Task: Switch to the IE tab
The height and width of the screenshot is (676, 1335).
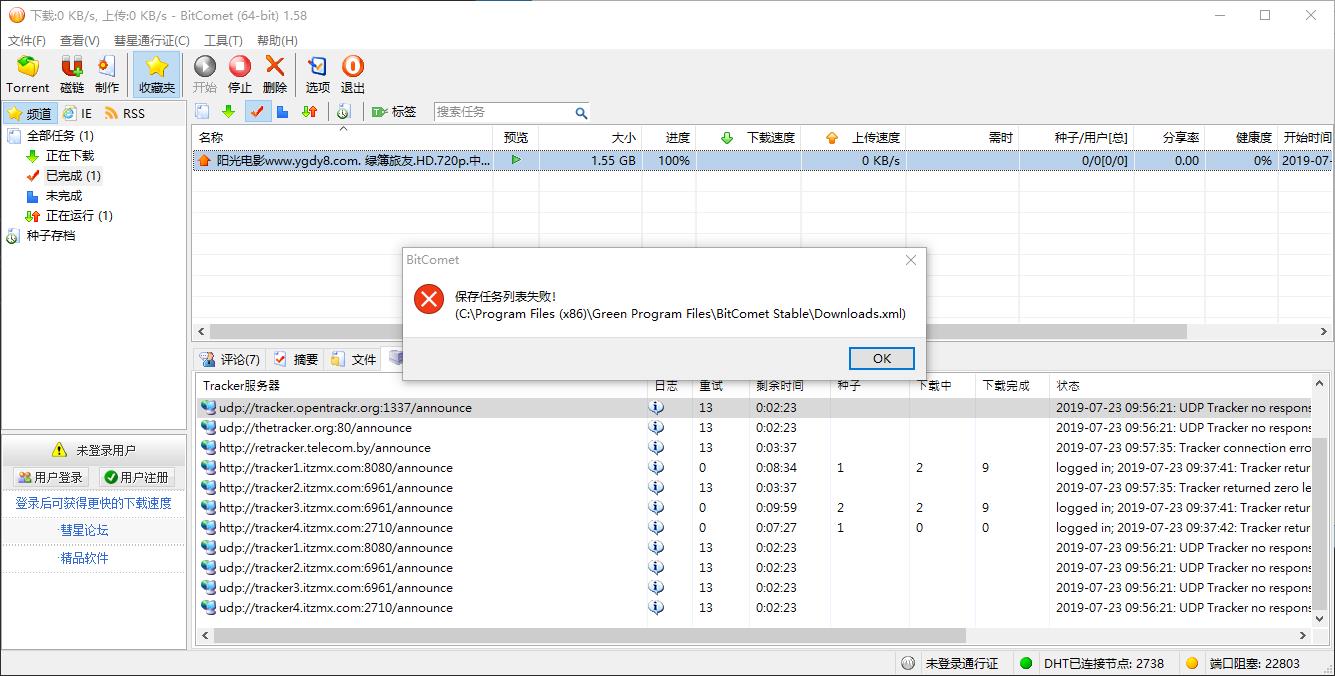Action: click(77, 113)
